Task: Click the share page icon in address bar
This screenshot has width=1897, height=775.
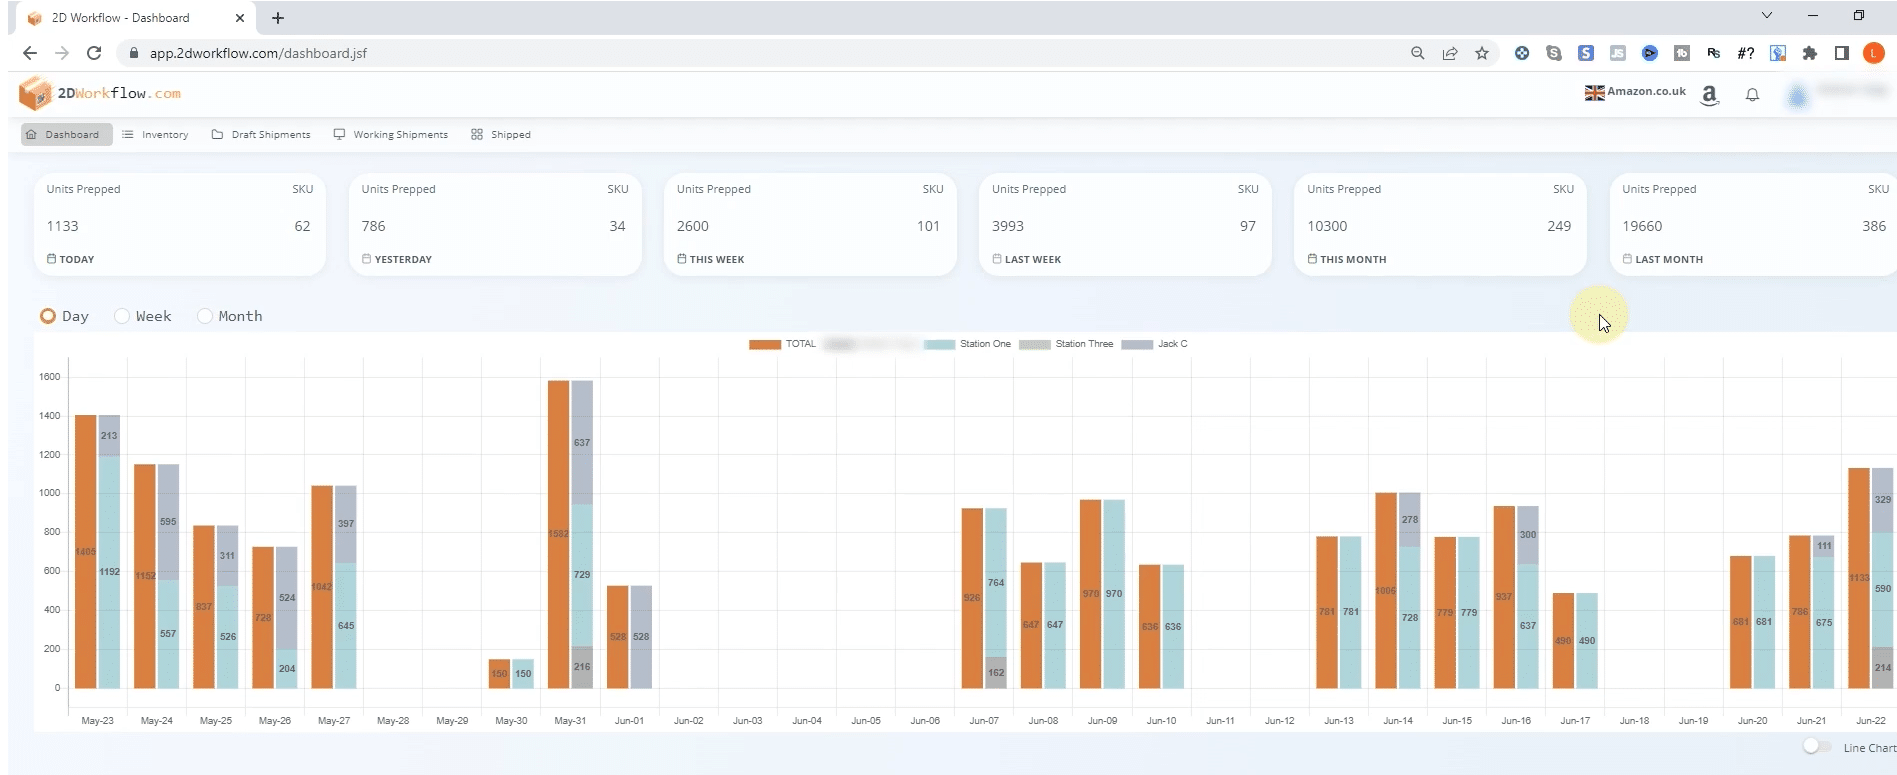Action: (x=1450, y=53)
